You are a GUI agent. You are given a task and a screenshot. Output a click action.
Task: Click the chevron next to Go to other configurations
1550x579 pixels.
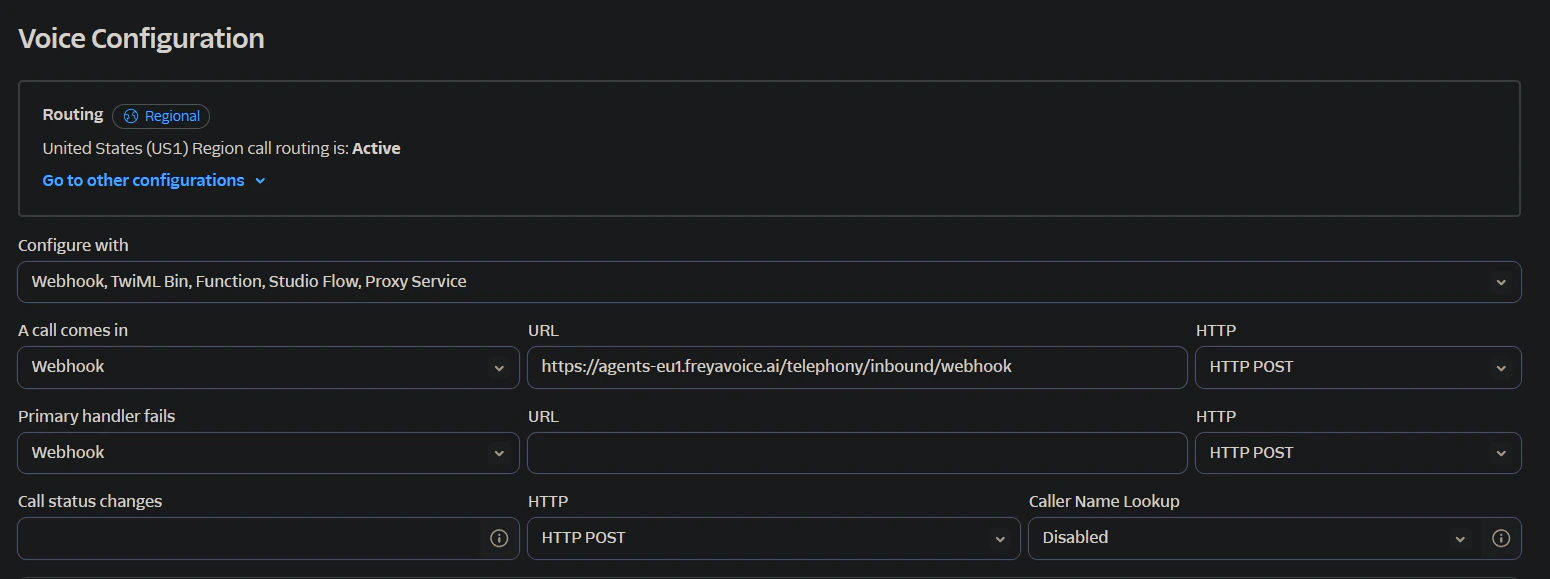pyautogui.click(x=260, y=181)
